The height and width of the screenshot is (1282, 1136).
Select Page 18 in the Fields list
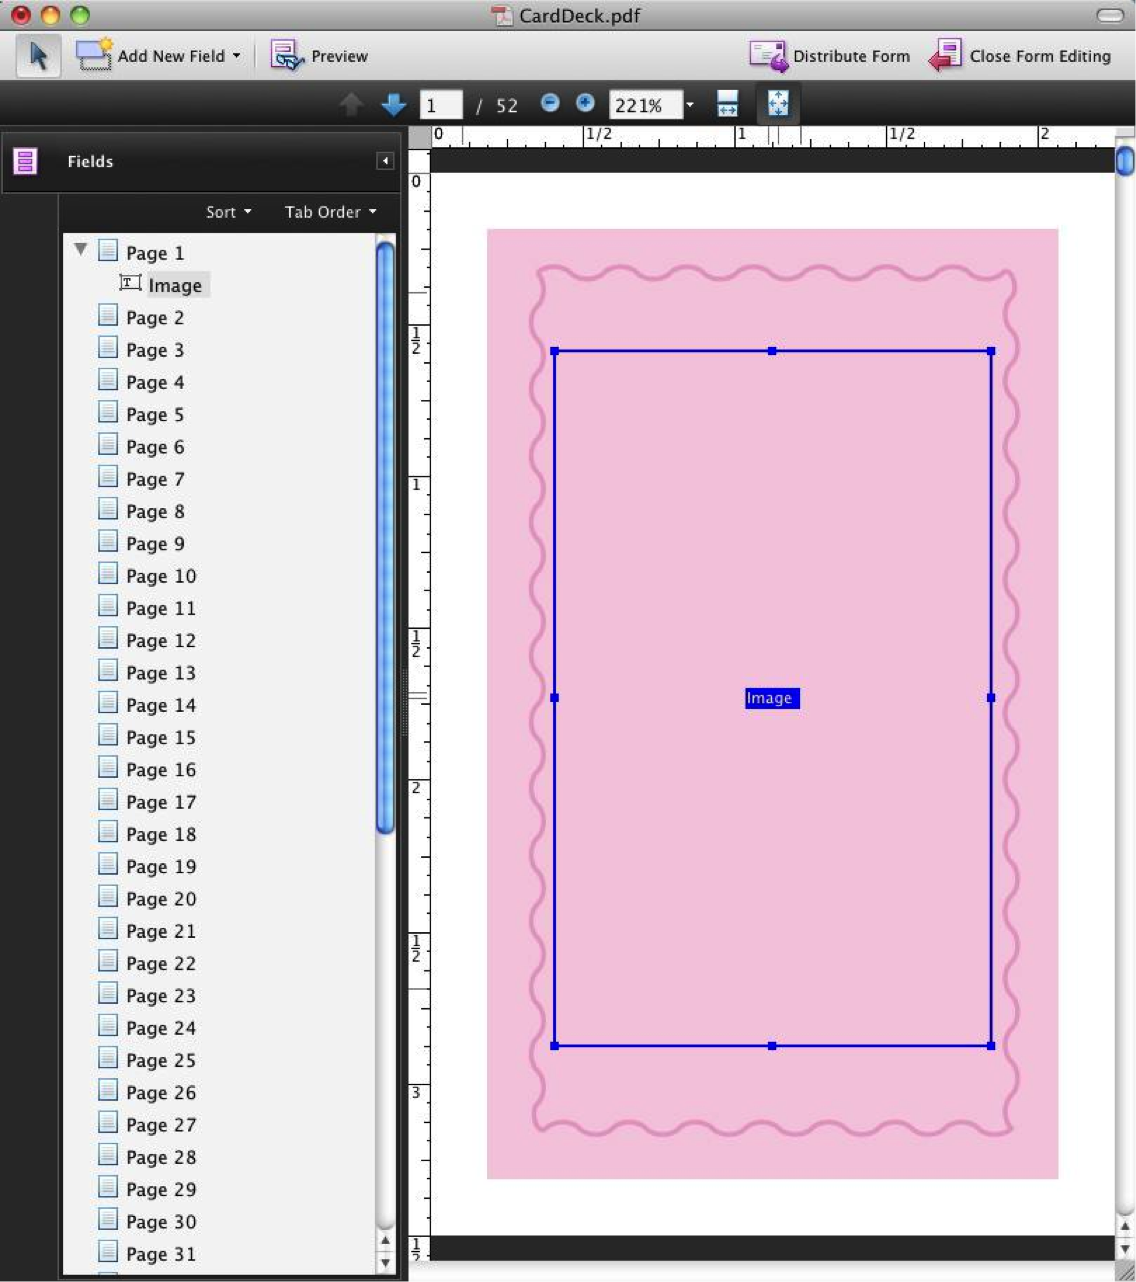coord(161,835)
